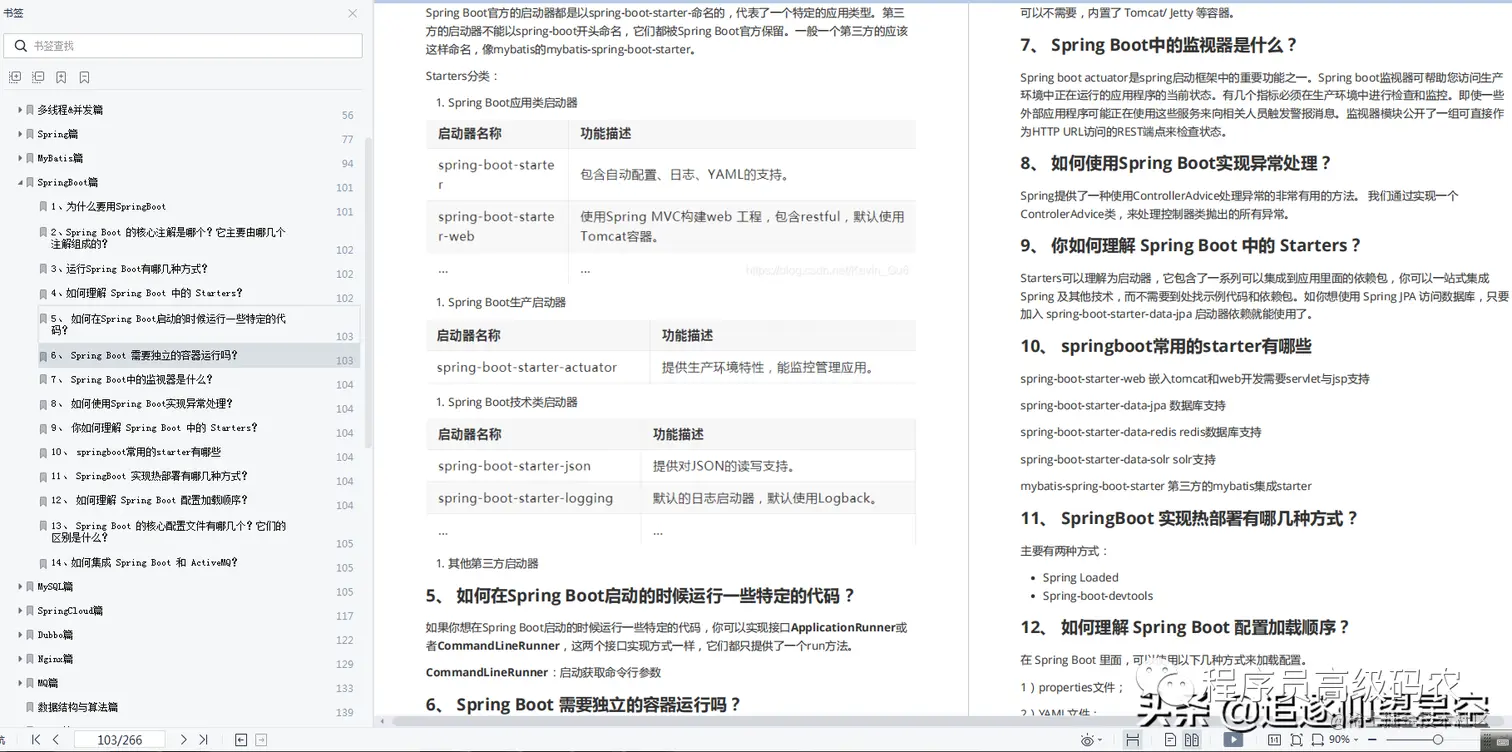Click heading 7、Spring Boot中的监视器是什么
This screenshot has width=1512, height=752.
click(x=1159, y=45)
